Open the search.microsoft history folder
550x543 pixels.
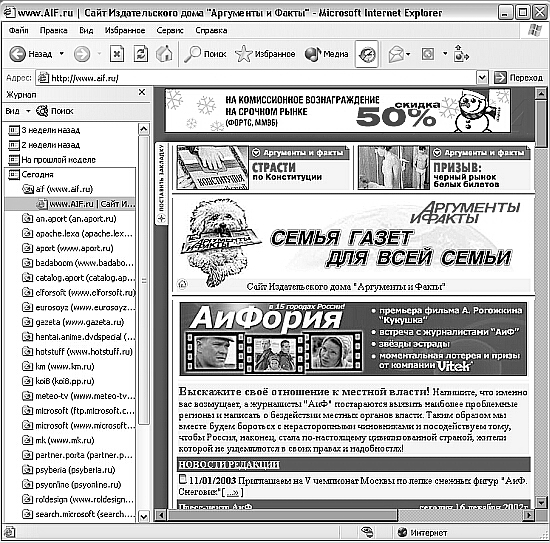78,514
